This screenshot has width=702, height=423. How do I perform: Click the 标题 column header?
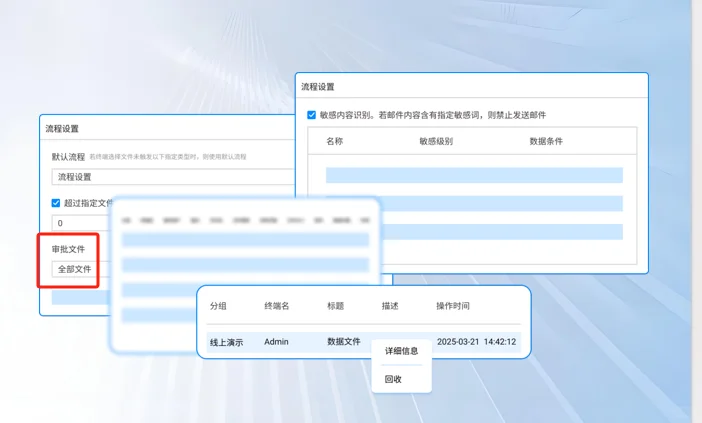335,306
